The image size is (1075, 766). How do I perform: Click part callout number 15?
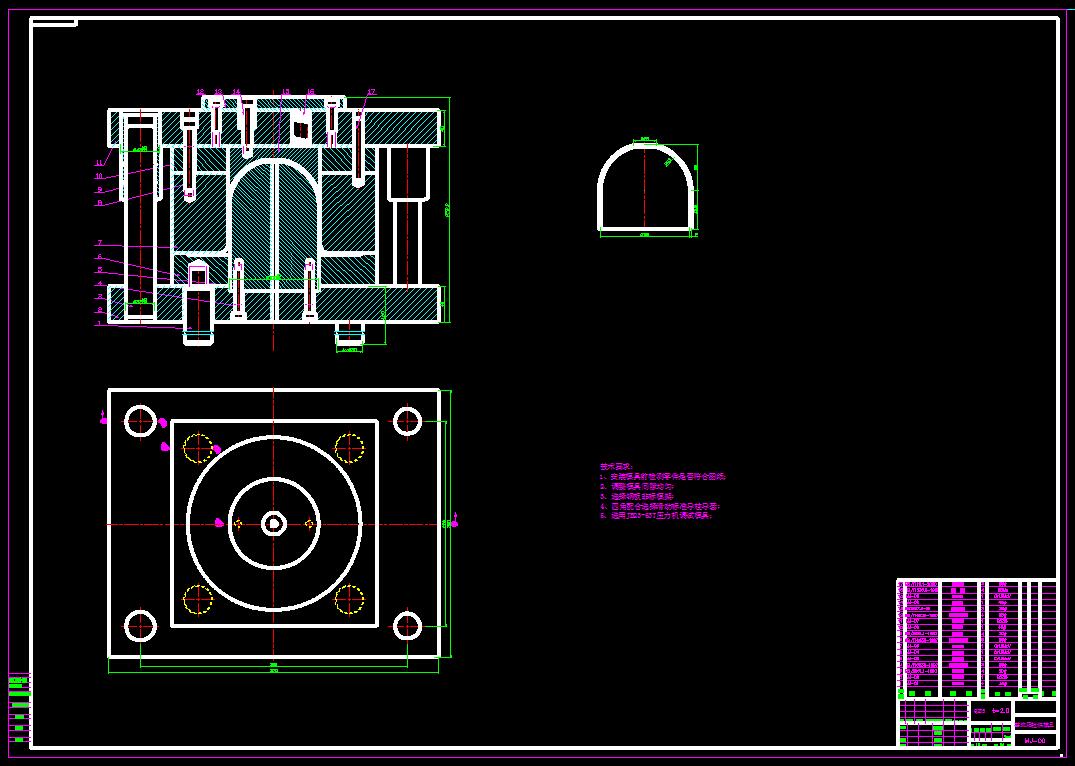tap(285, 91)
